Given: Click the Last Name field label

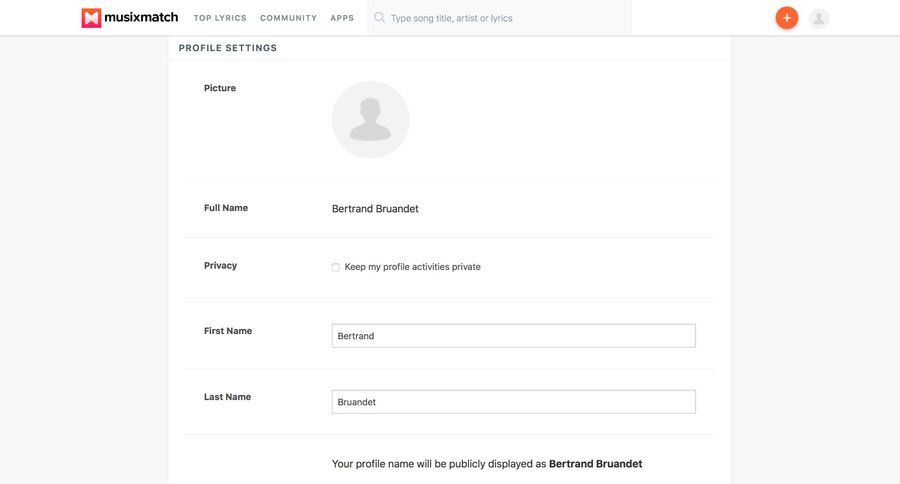Looking at the screenshot, I should 227,397.
